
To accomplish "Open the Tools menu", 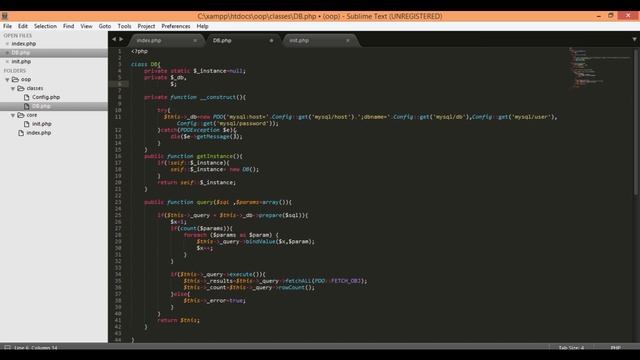I will point(124,26).
